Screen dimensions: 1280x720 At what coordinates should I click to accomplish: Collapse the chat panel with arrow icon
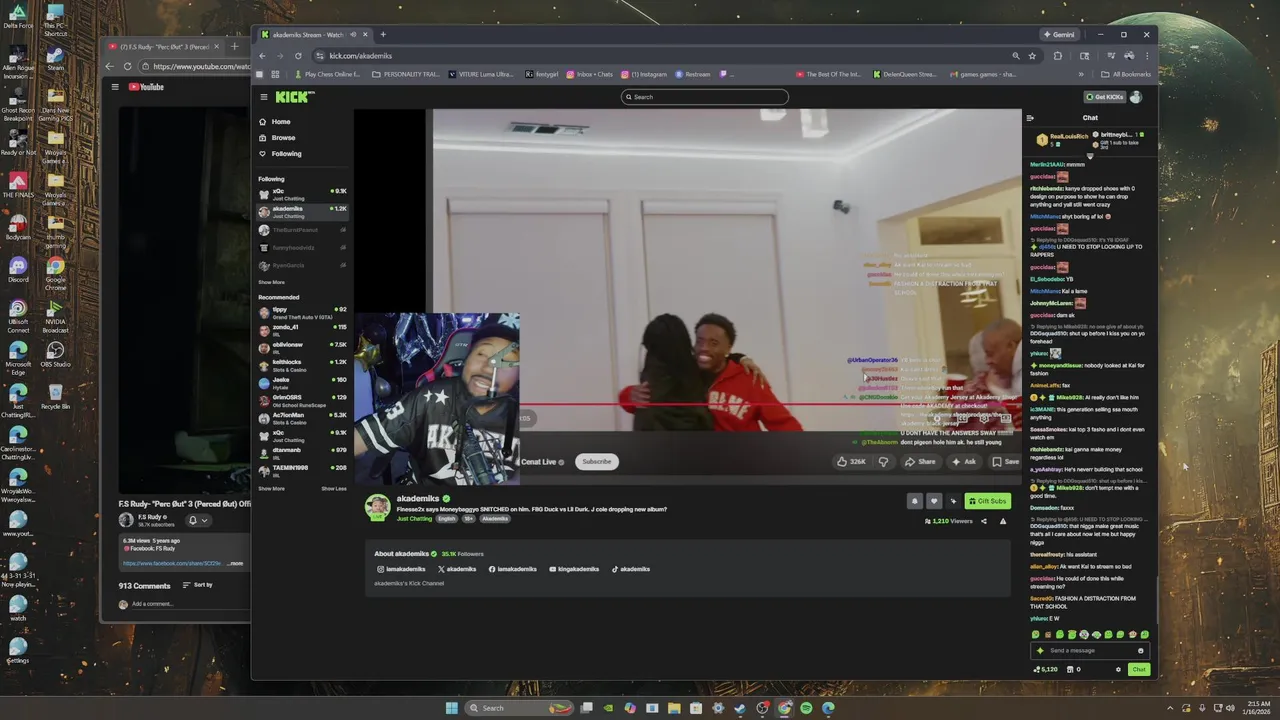tap(1030, 118)
